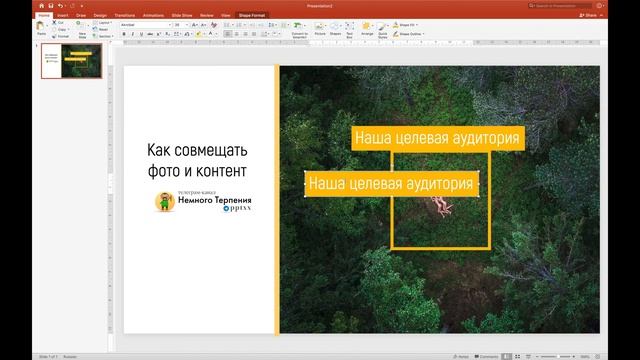Click the Convert to SmartArt button
640x360 pixels.
tap(300, 30)
